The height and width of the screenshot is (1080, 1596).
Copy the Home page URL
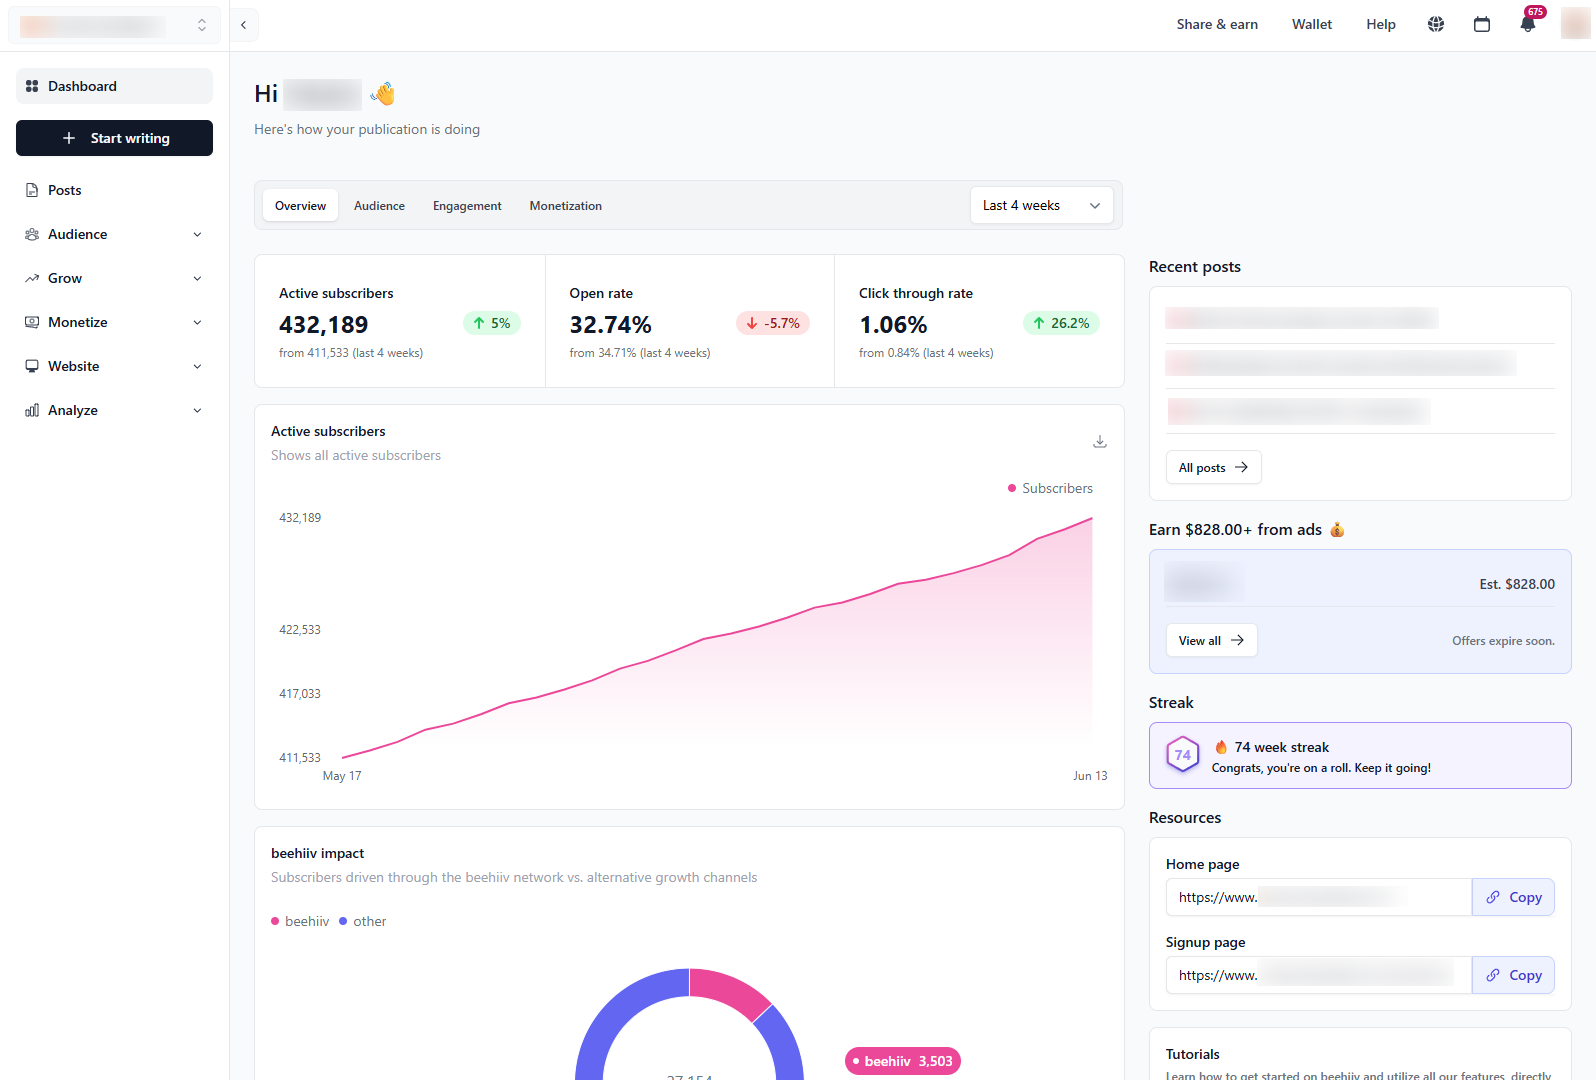point(1513,897)
